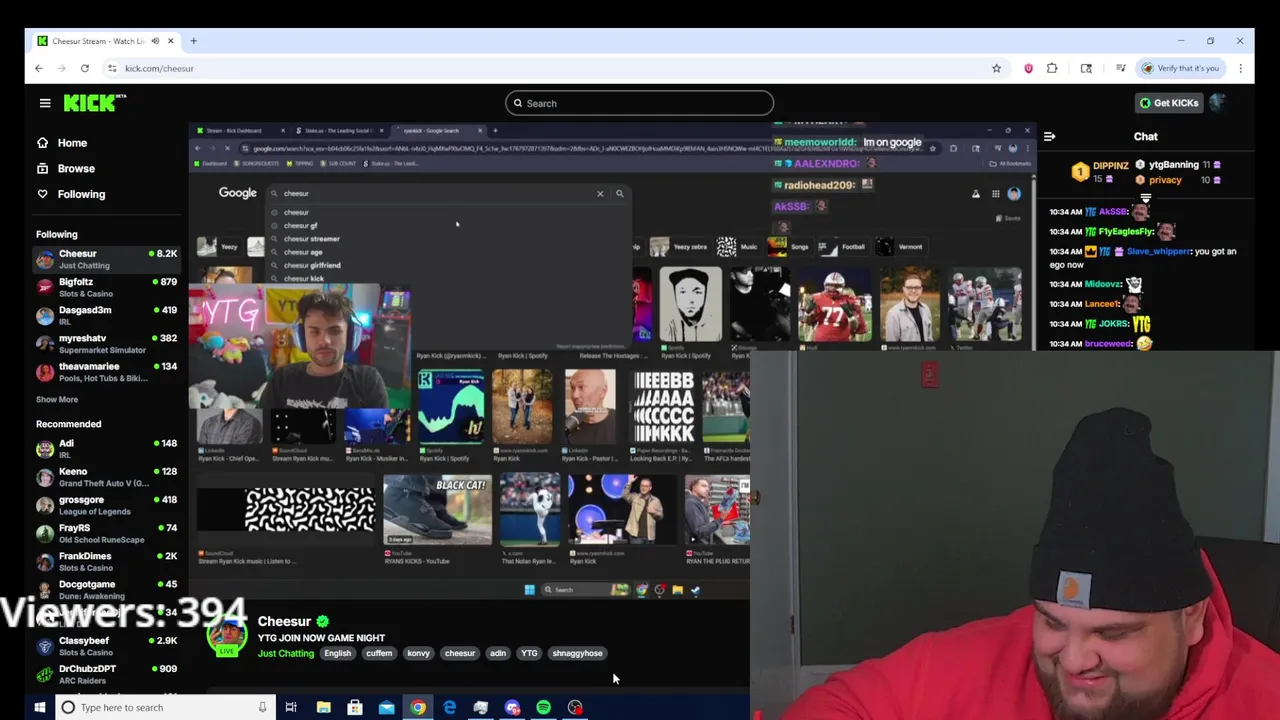Open Microsoft Store from the taskbar

coord(355,707)
